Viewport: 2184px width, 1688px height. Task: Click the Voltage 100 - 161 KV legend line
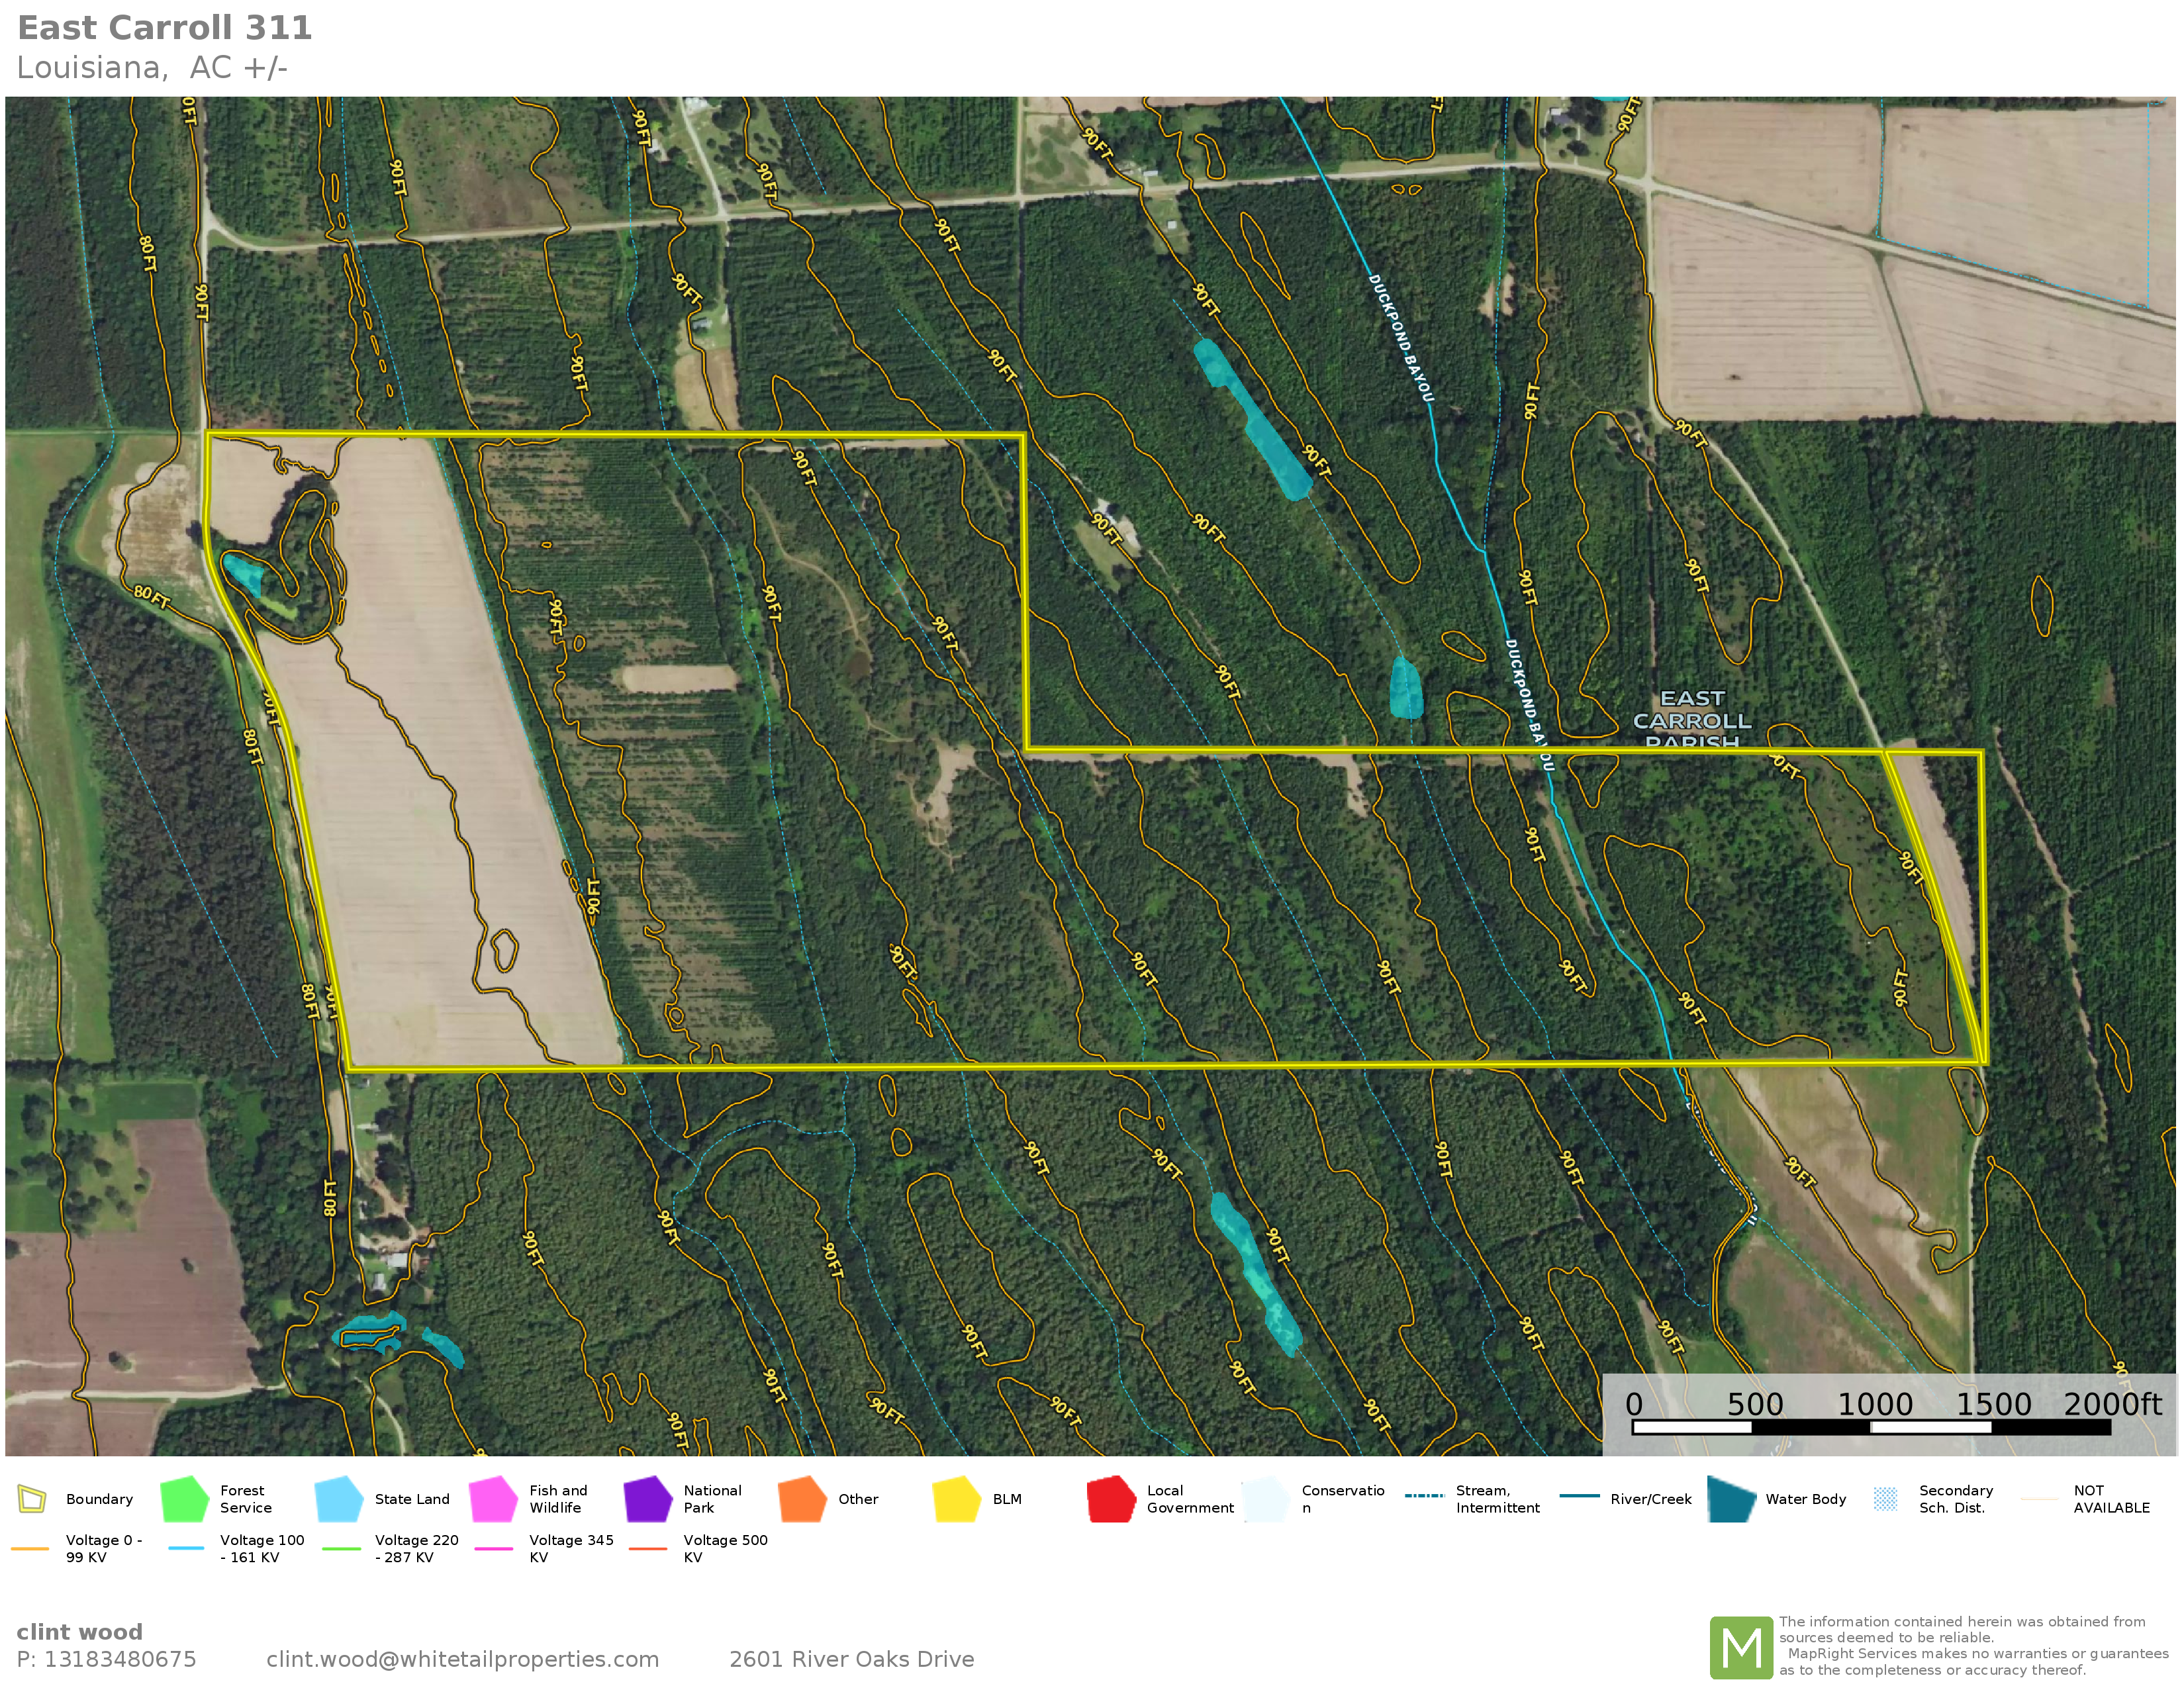186,1548
